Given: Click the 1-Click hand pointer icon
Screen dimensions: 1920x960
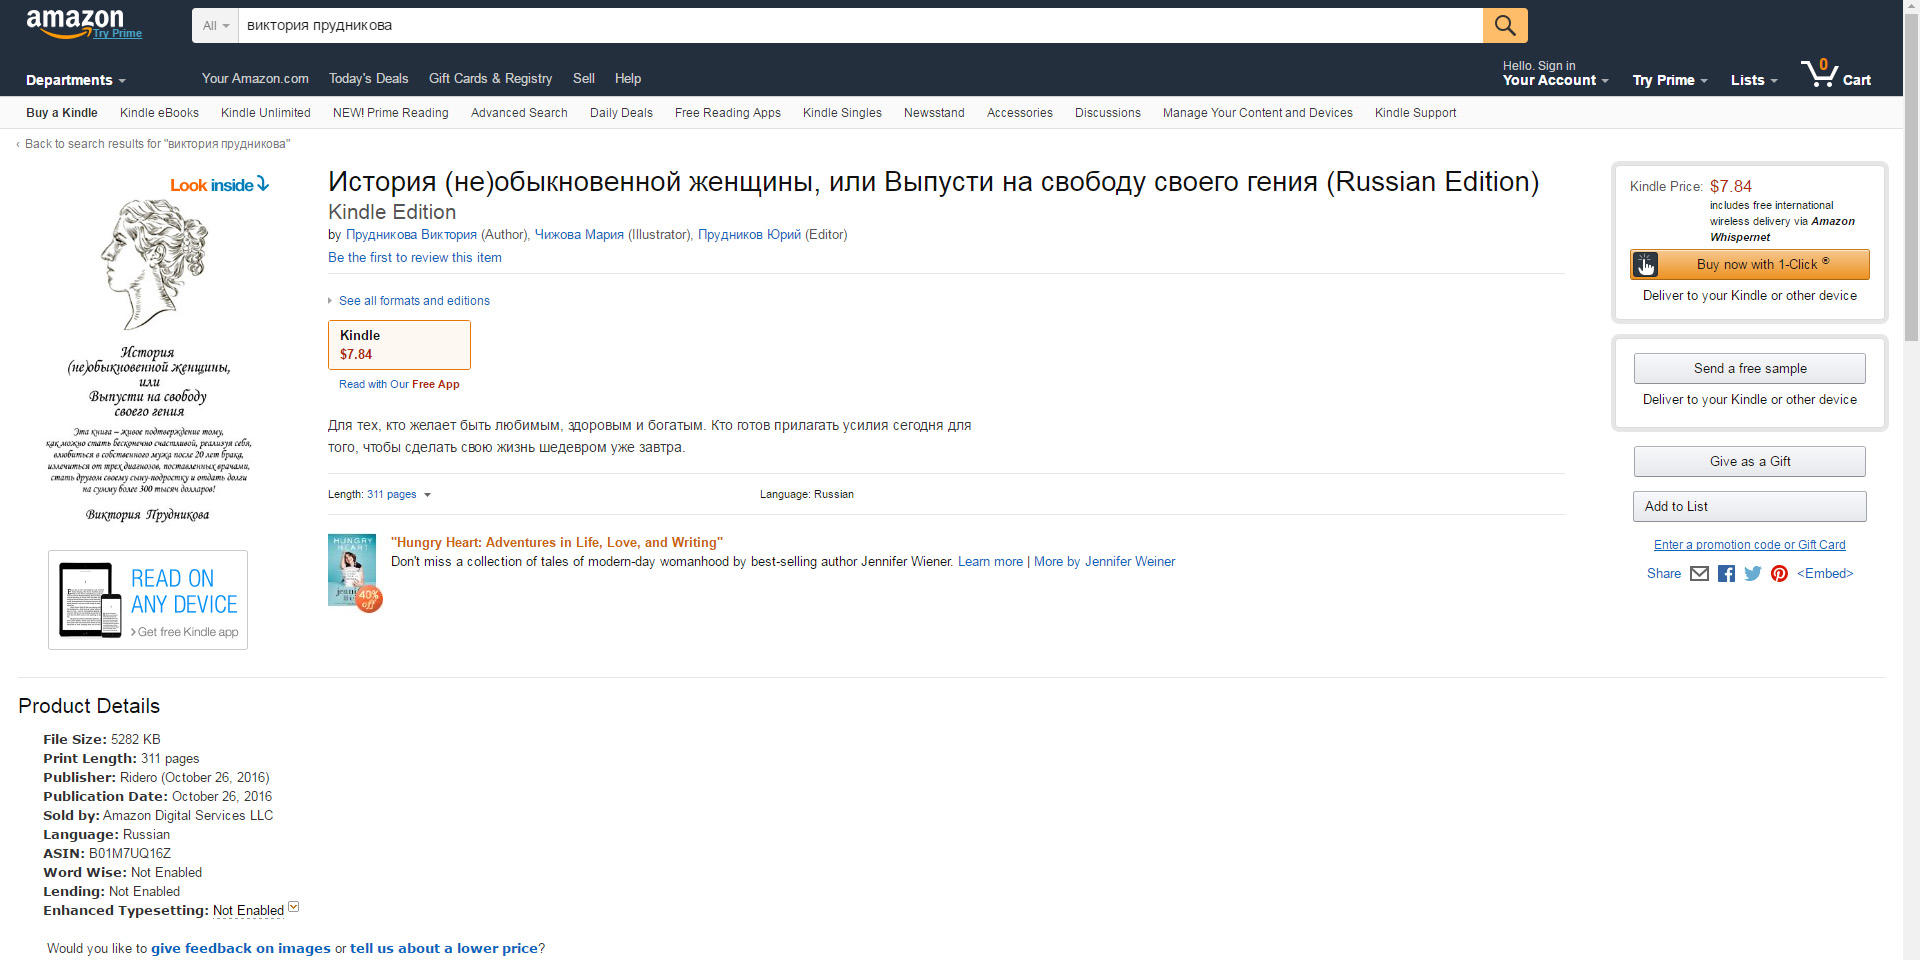Looking at the screenshot, I should (1646, 264).
